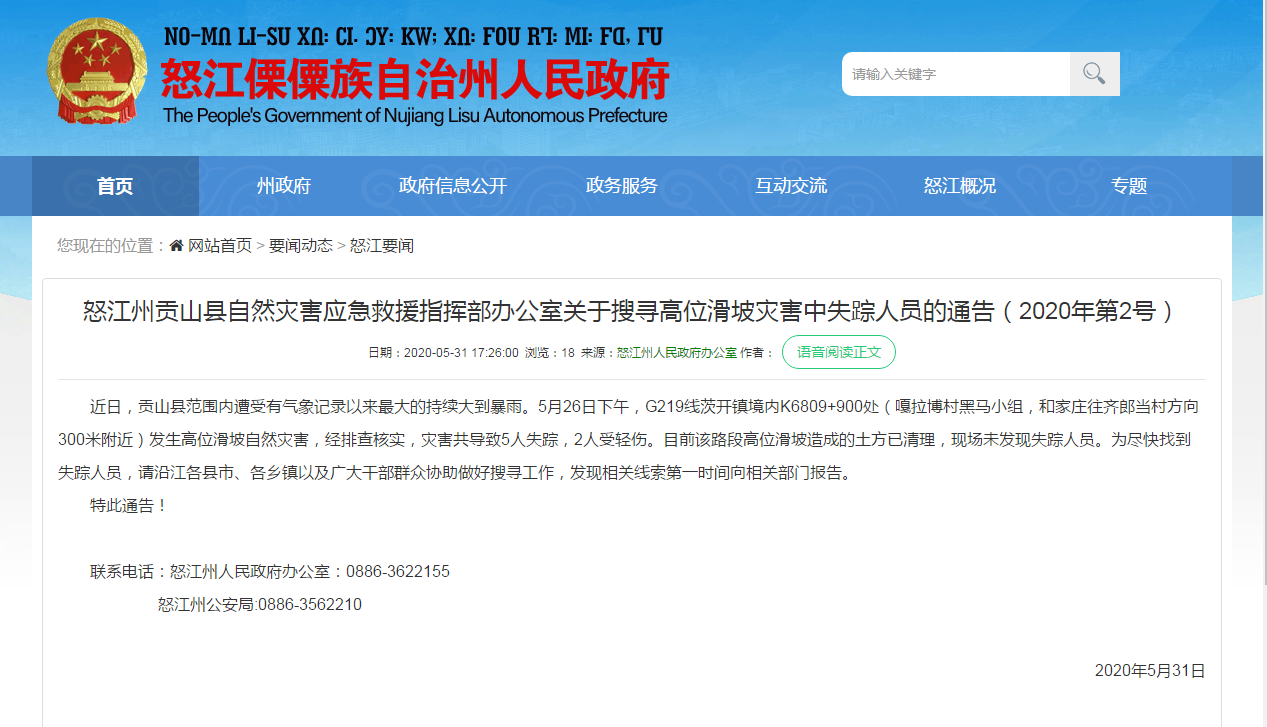Screen dimensions: 1267x727
Task: Go to 政府信息公开 section
Action: [453, 186]
